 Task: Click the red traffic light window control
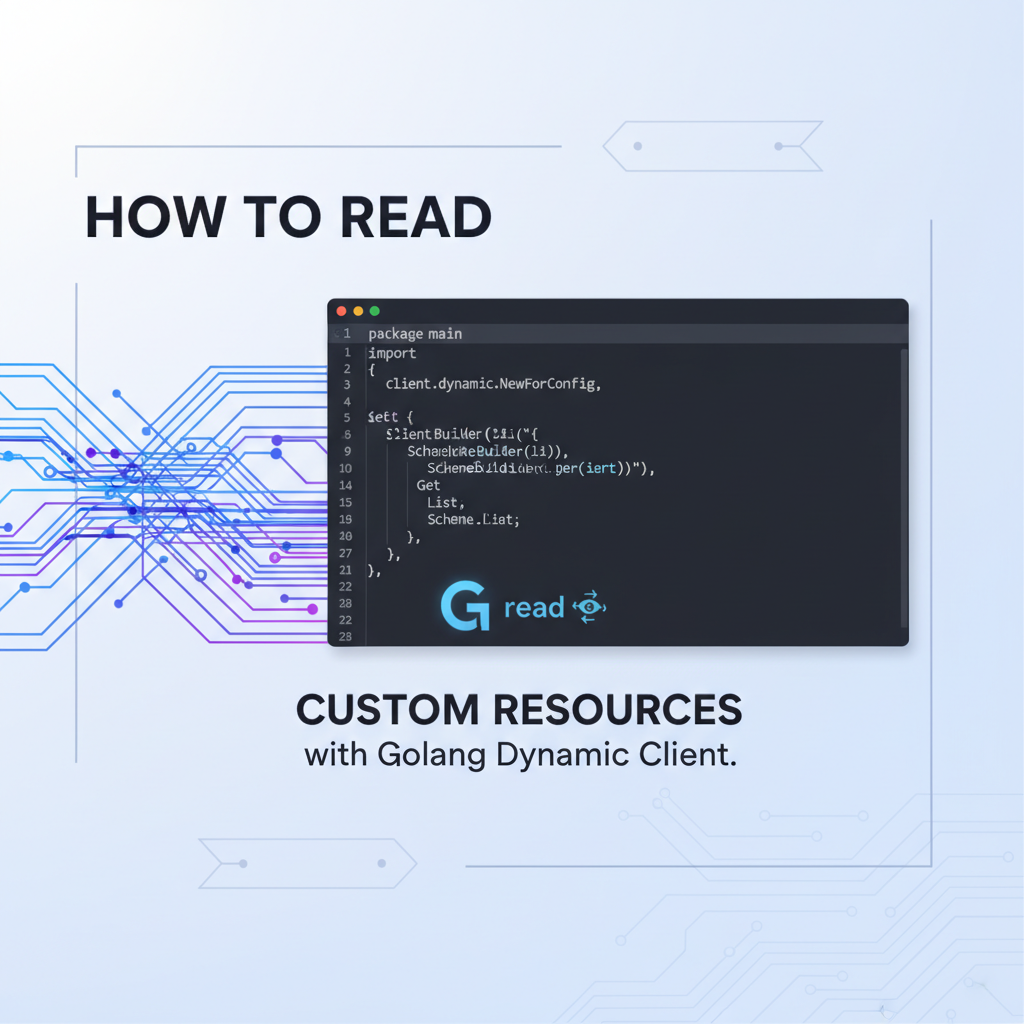point(341,311)
